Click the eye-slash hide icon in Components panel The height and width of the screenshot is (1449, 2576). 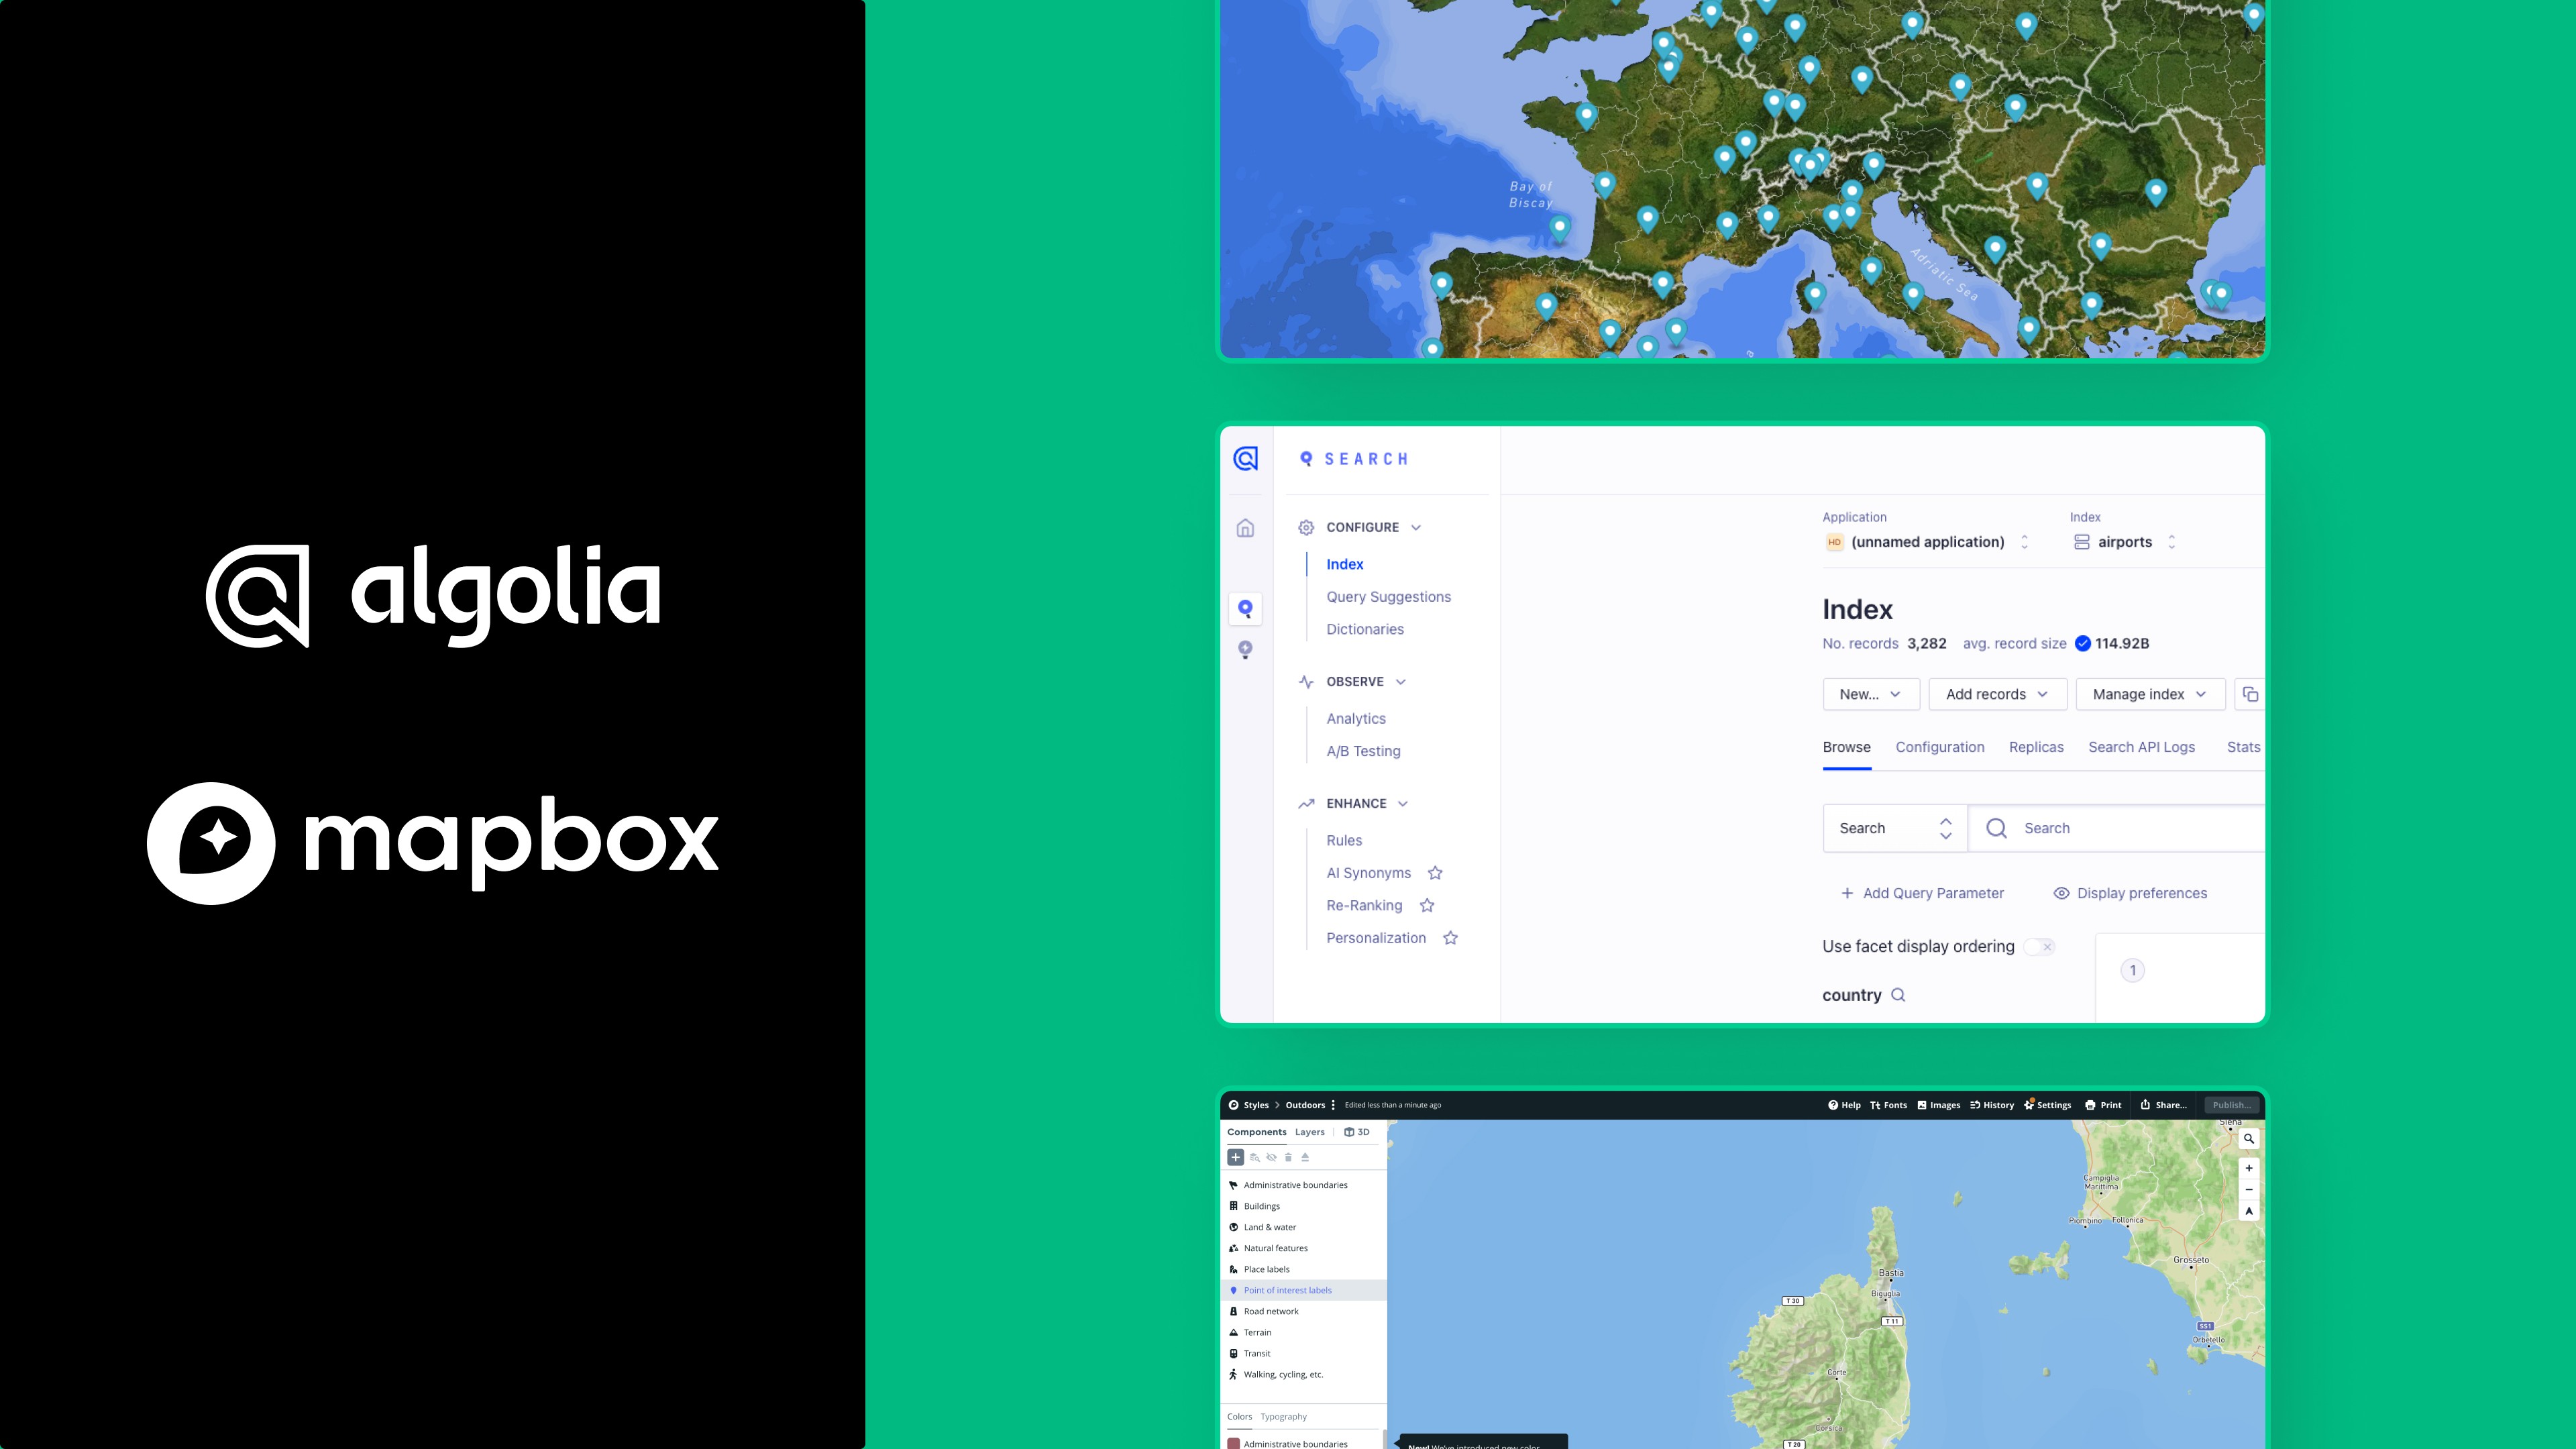click(1271, 1158)
